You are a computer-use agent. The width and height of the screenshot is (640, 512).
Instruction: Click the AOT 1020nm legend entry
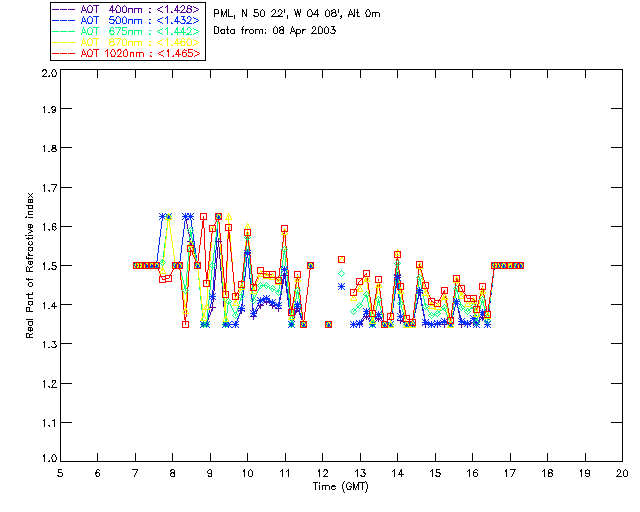point(127,53)
